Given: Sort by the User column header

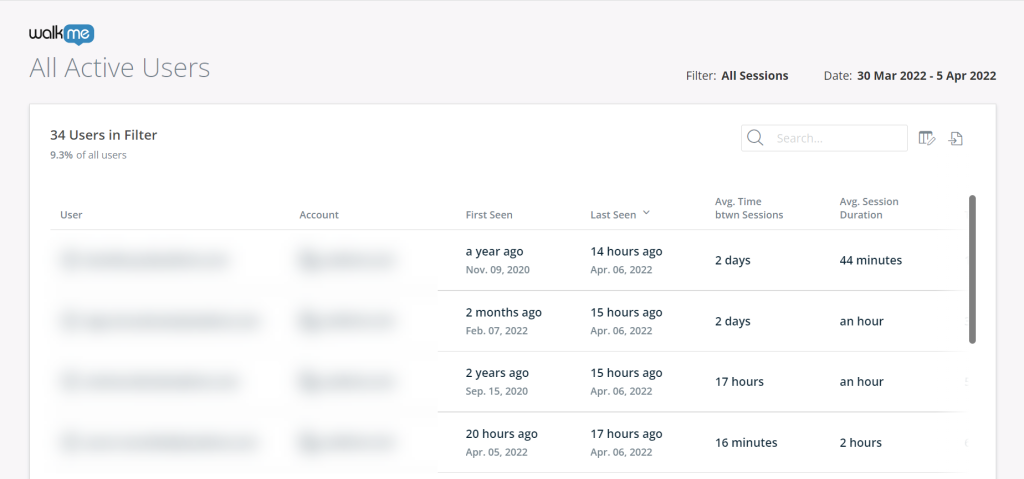Looking at the screenshot, I should tap(71, 215).
